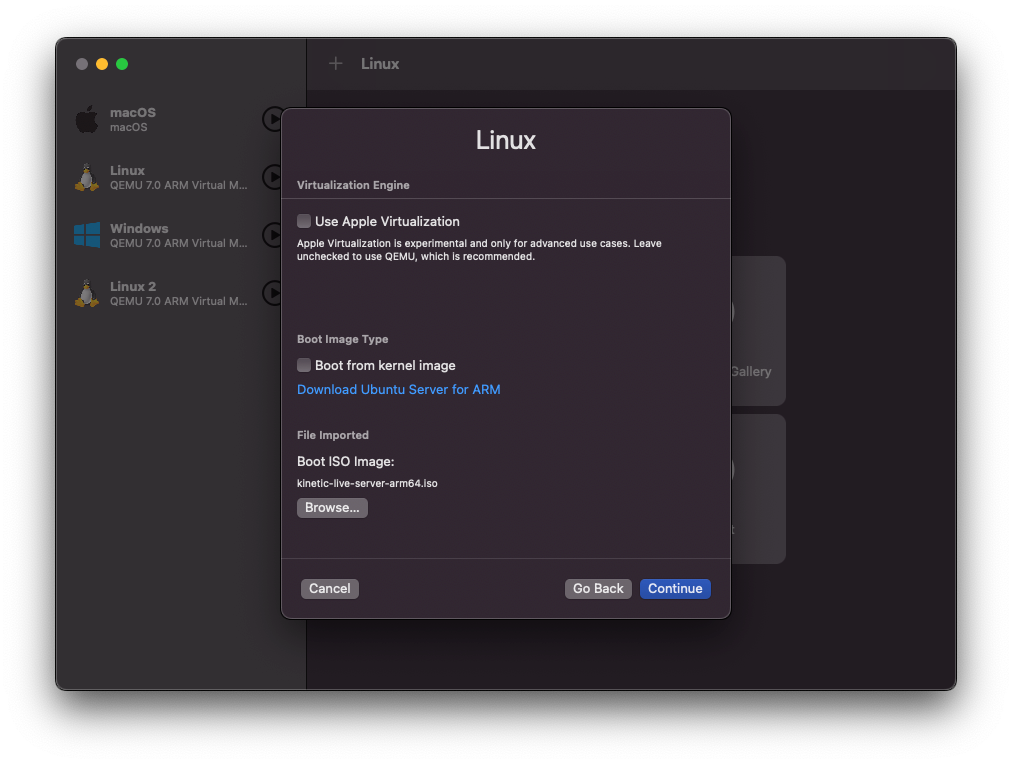Click the Boot Image Type heading
The height and width of the screenshot is (764, 1012).
tap(343, 339)
